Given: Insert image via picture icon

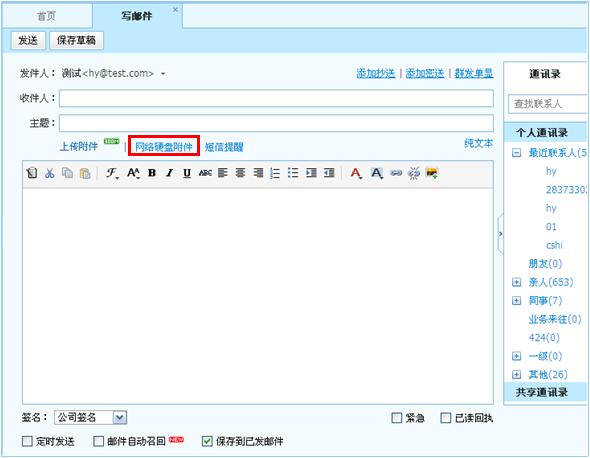Looking at the screenshot, I should point(432,173).
